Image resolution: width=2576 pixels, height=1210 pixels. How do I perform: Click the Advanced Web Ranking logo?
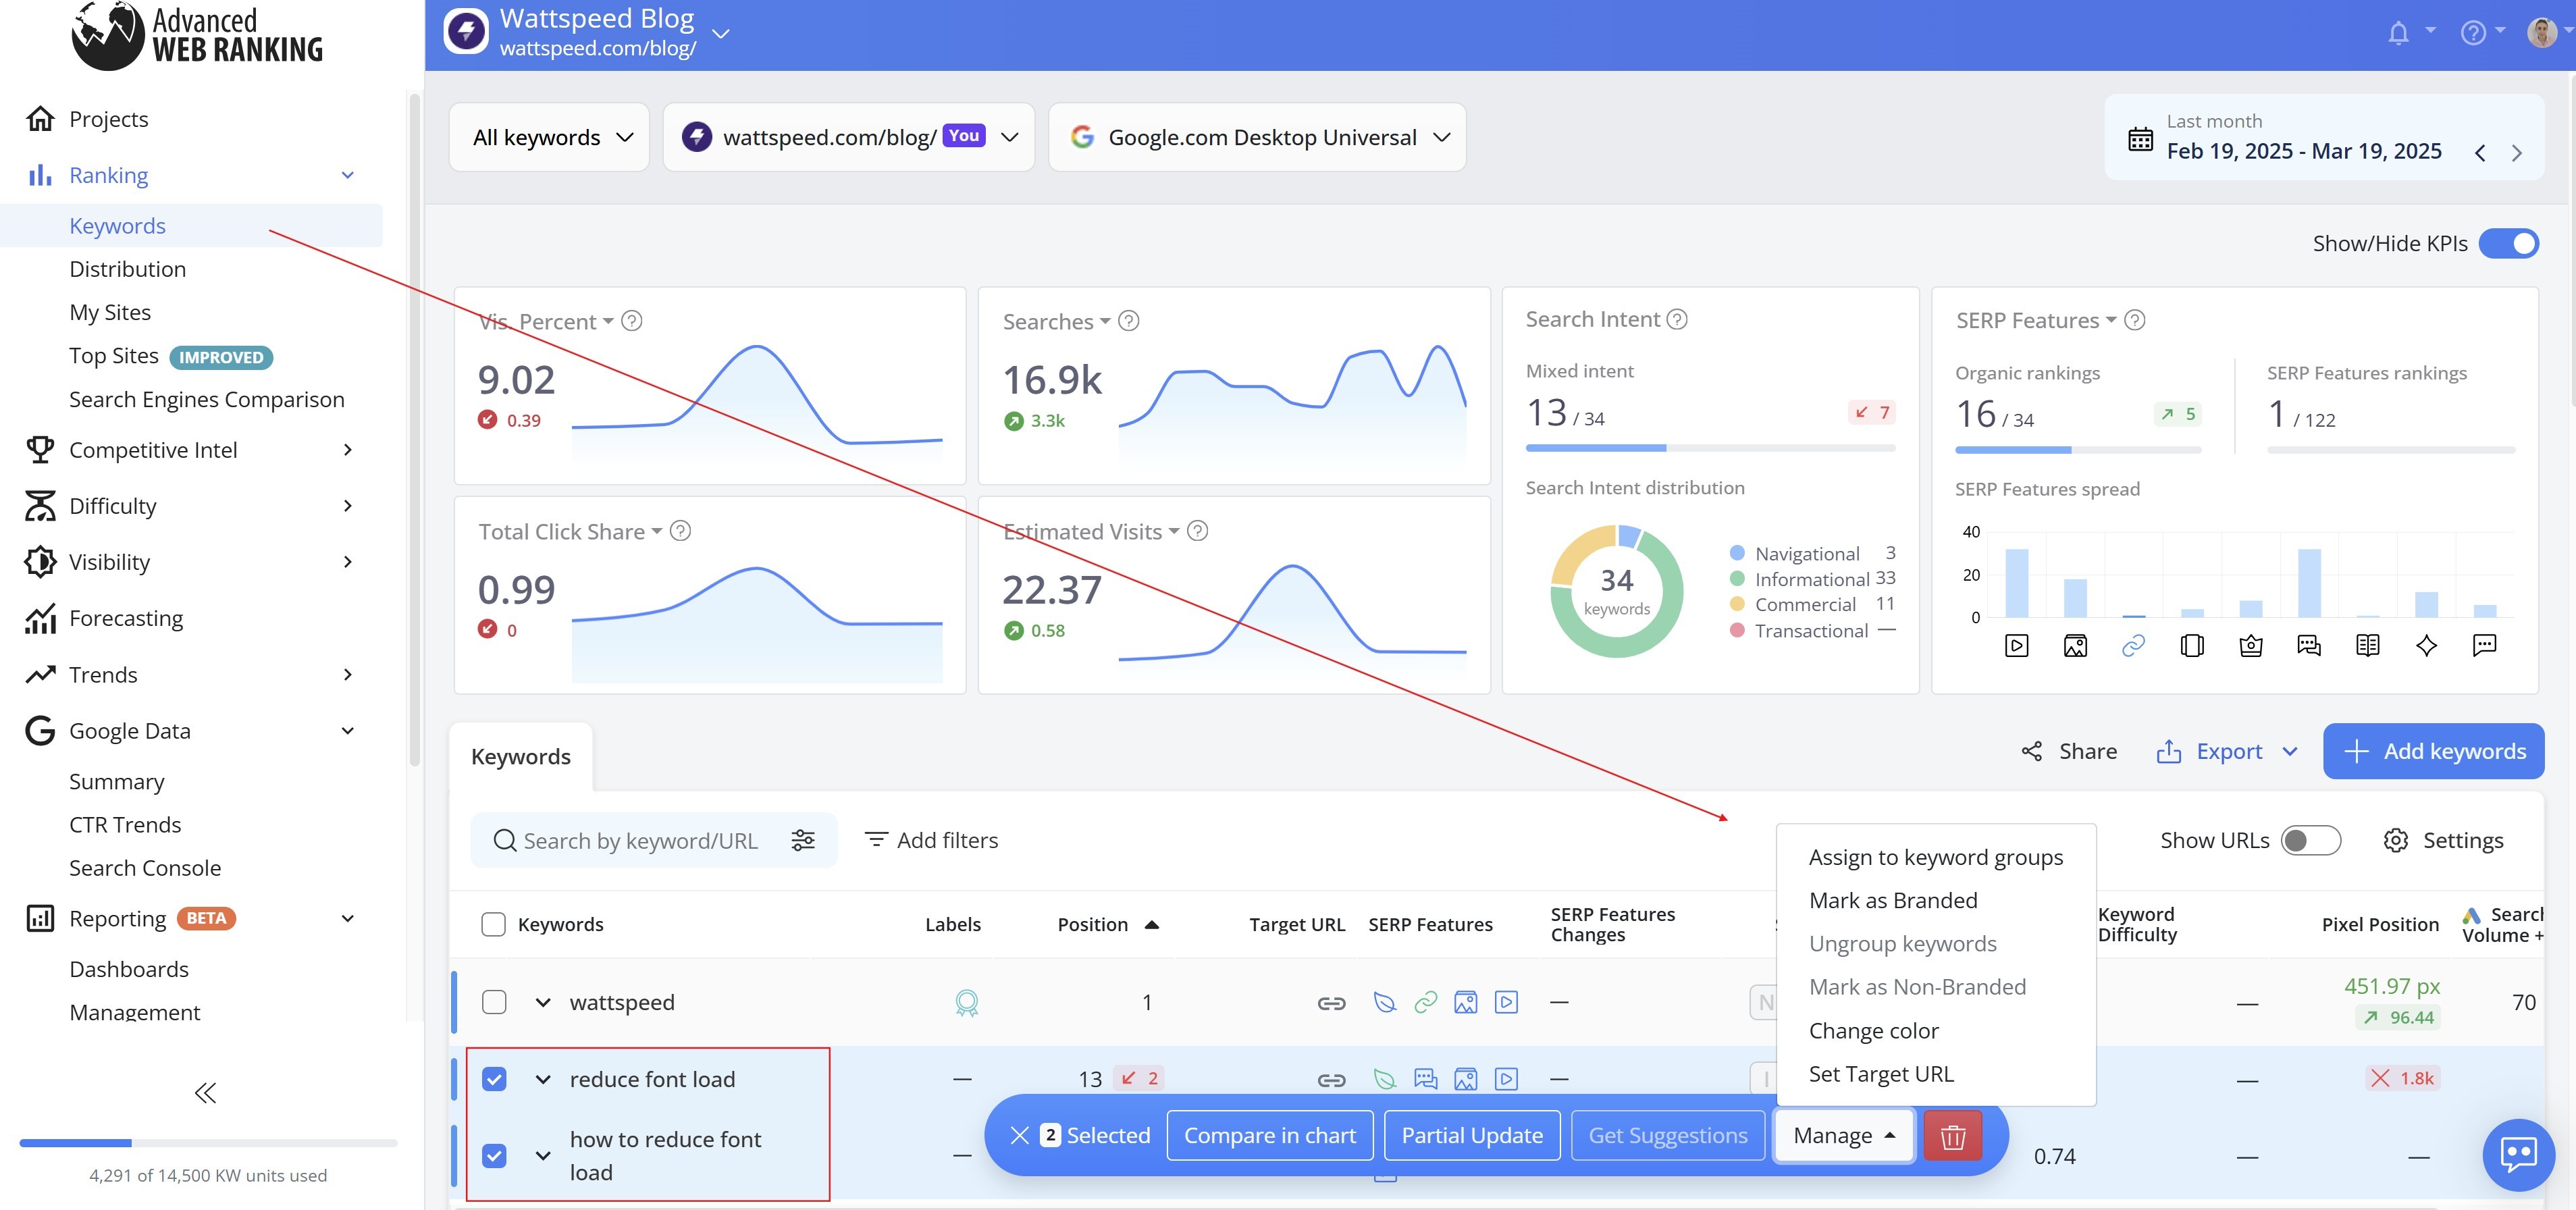click(197, 36)
